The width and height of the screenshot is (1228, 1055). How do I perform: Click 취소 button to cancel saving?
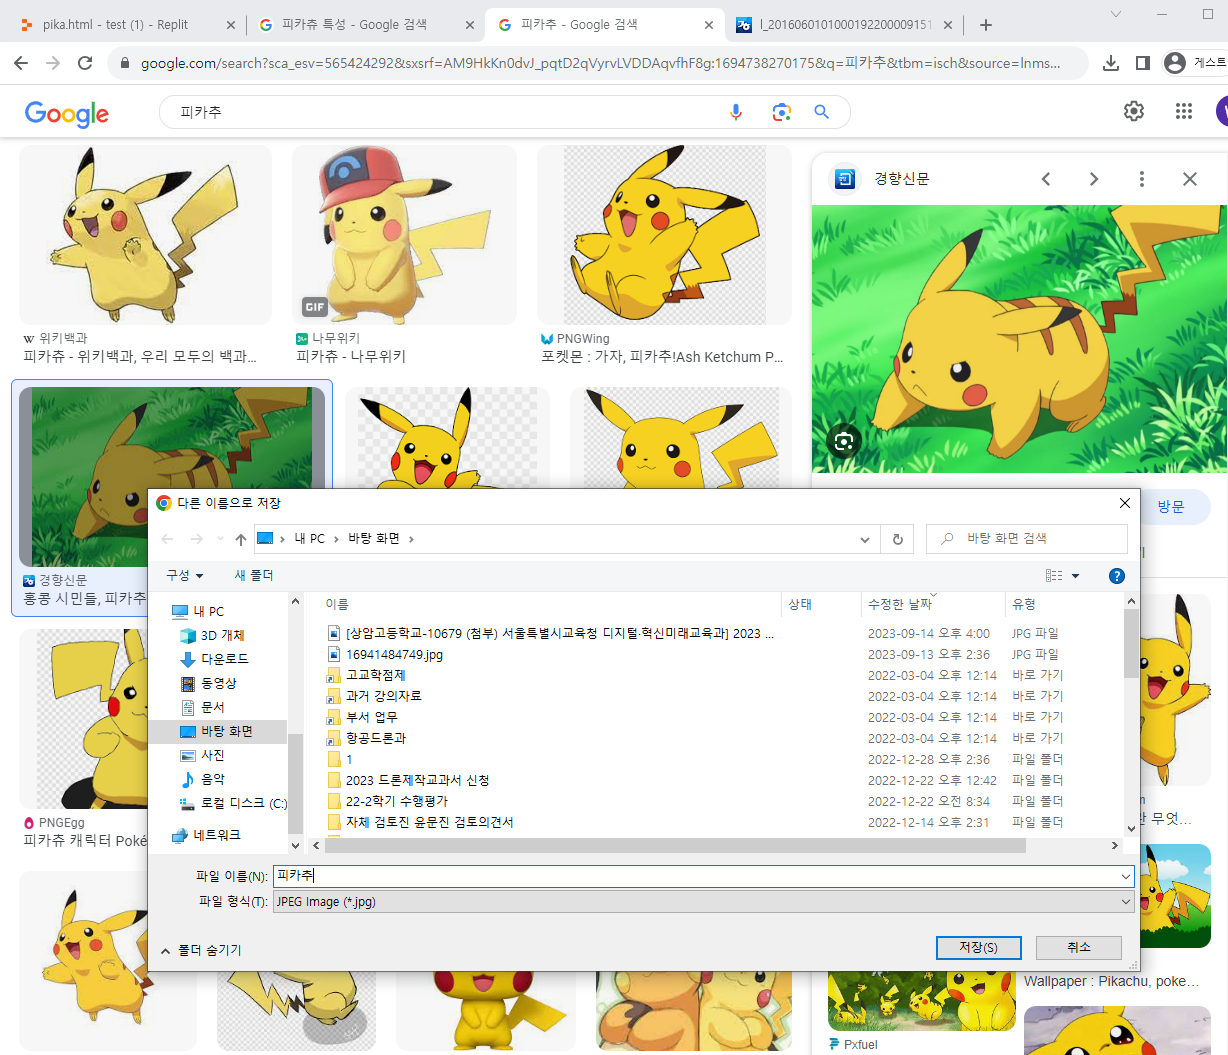pyautogui.click(x=1079, y=947)
